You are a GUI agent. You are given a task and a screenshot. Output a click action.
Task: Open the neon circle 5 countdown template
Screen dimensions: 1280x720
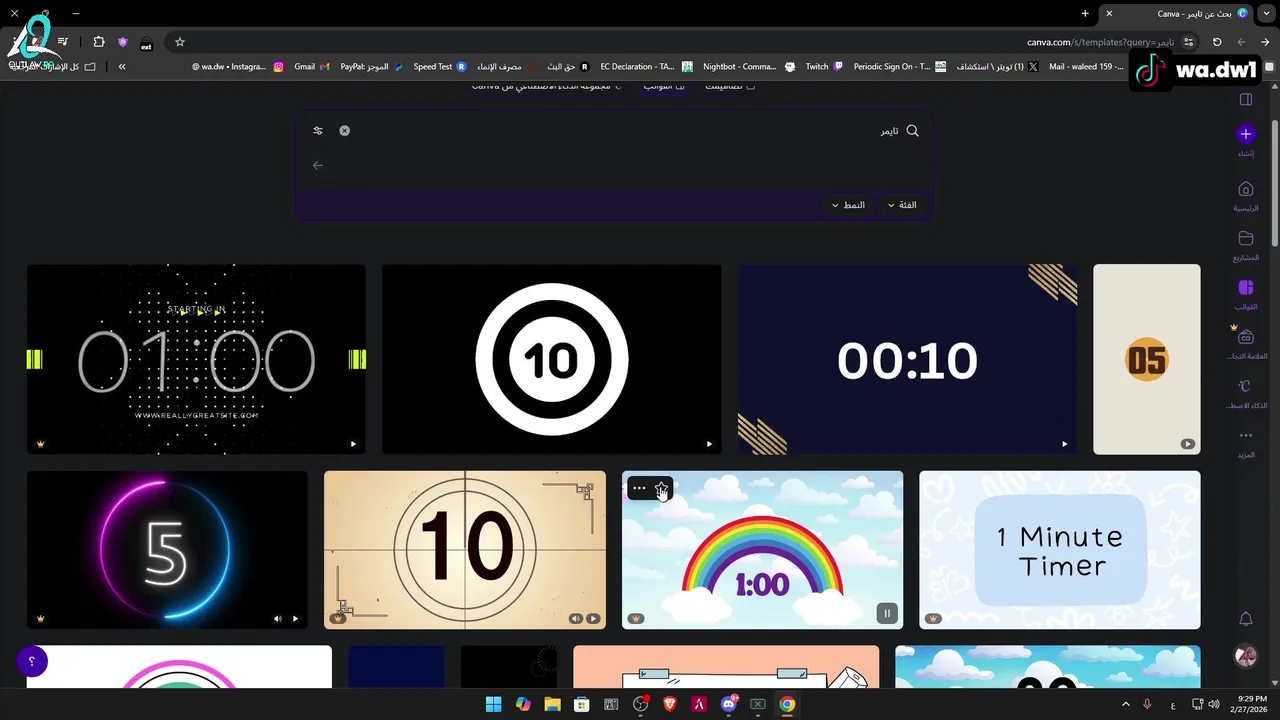(167, 550)
